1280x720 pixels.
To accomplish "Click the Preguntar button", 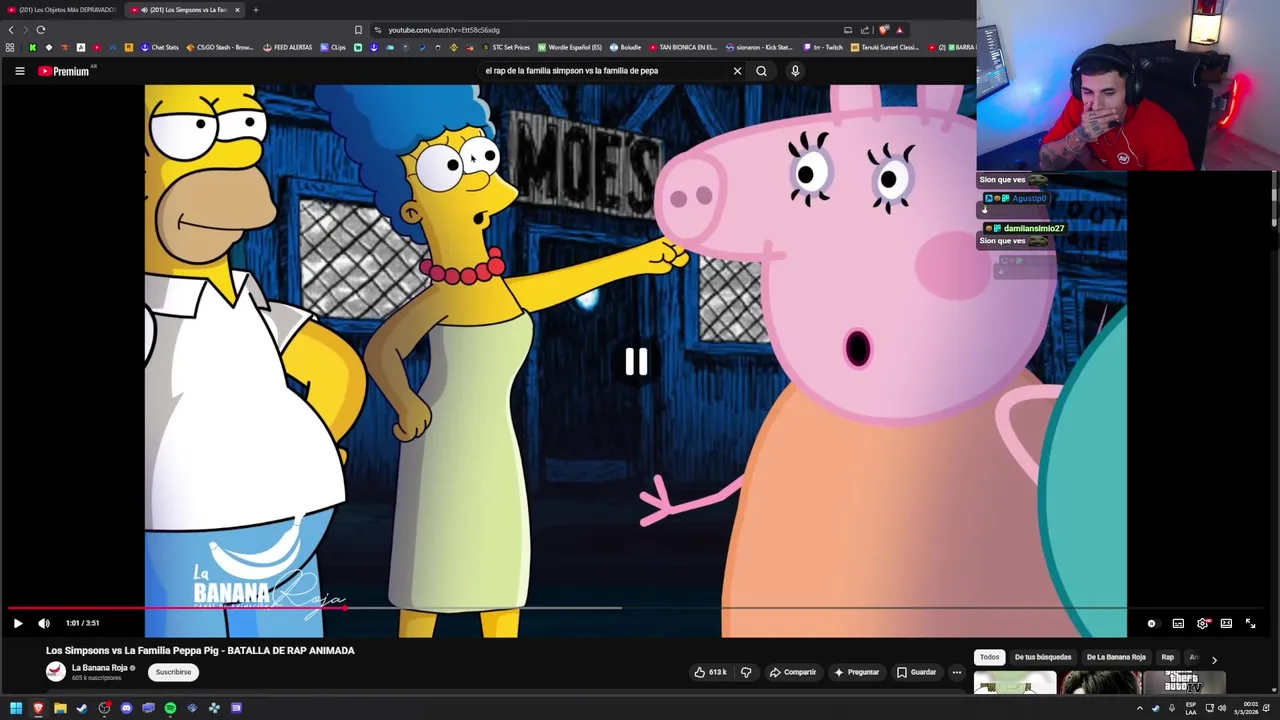I will (857, 672).
